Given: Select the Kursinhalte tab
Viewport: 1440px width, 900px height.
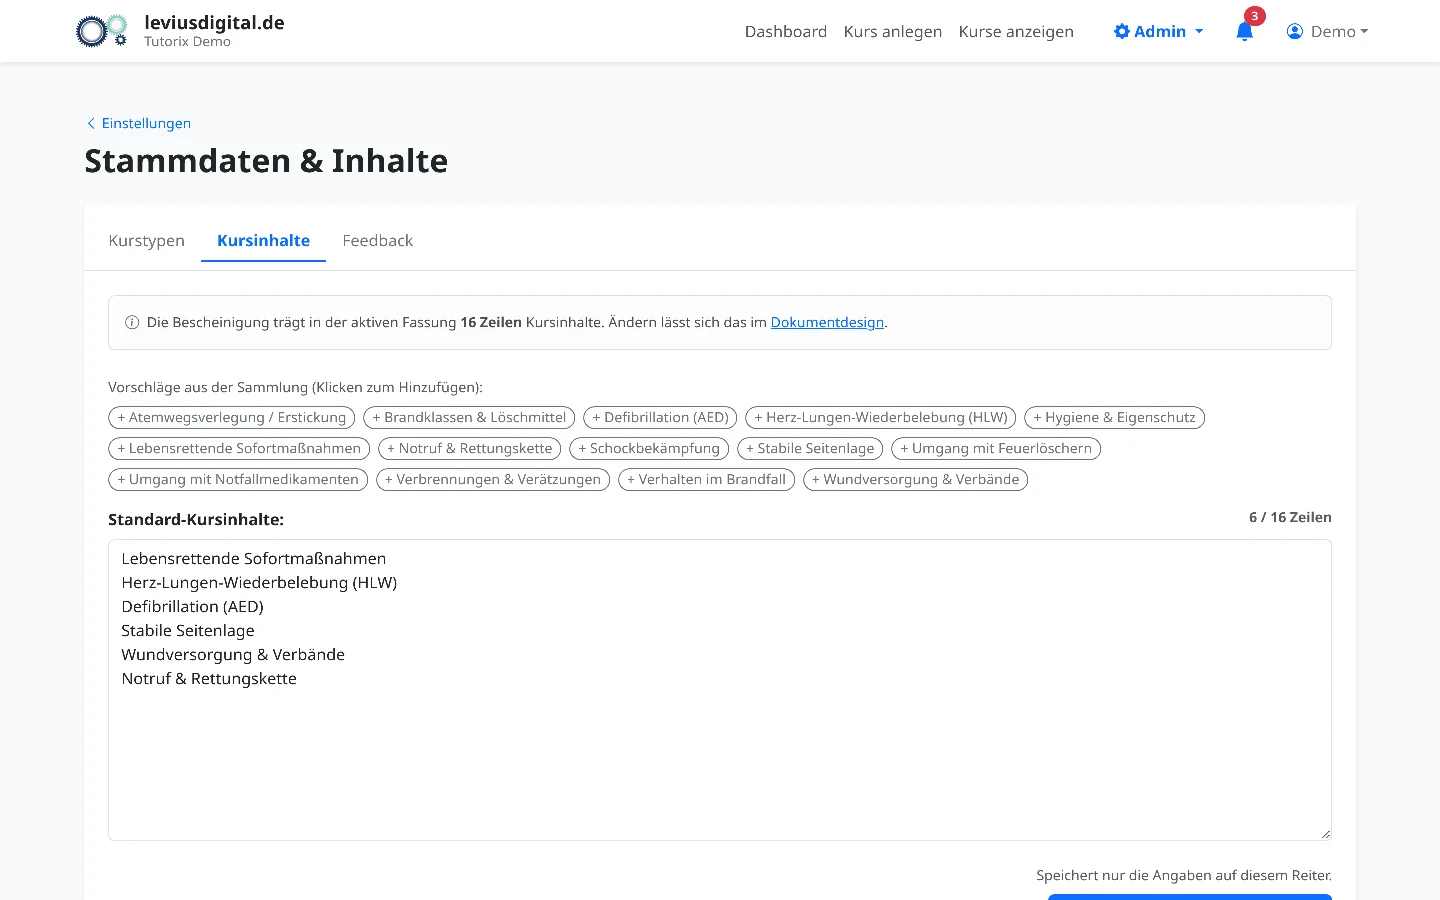Looking at the screenshot, I should point(264,240).
